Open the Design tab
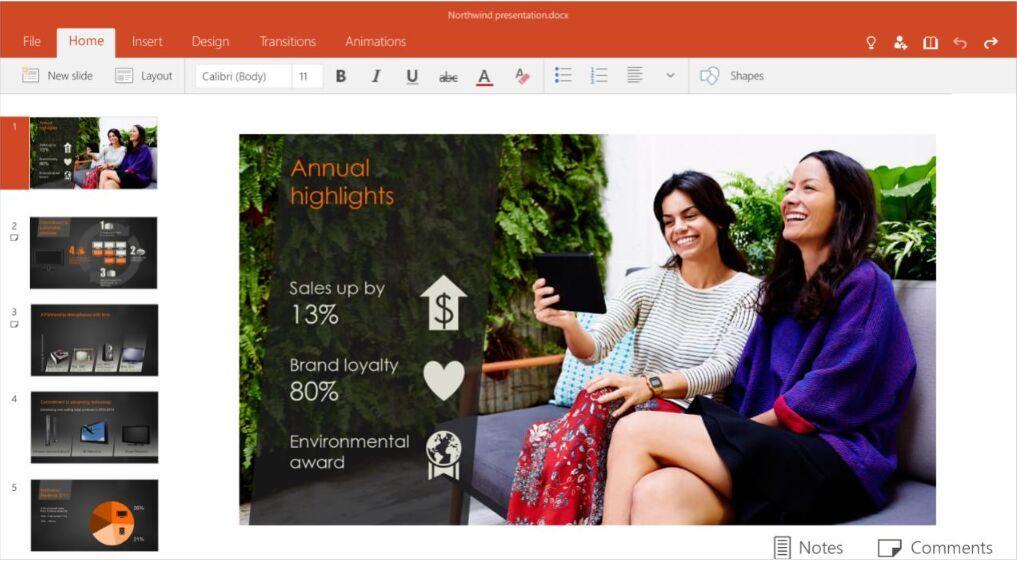The height and width of the screenshot is (561, 1017). pos(210,42)
